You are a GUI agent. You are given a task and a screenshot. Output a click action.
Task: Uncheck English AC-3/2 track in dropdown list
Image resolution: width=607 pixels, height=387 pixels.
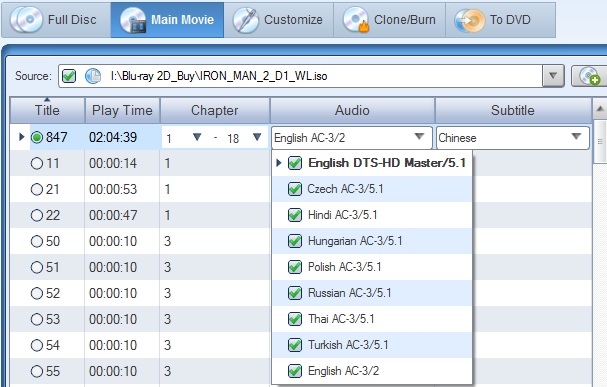[295, 371]
